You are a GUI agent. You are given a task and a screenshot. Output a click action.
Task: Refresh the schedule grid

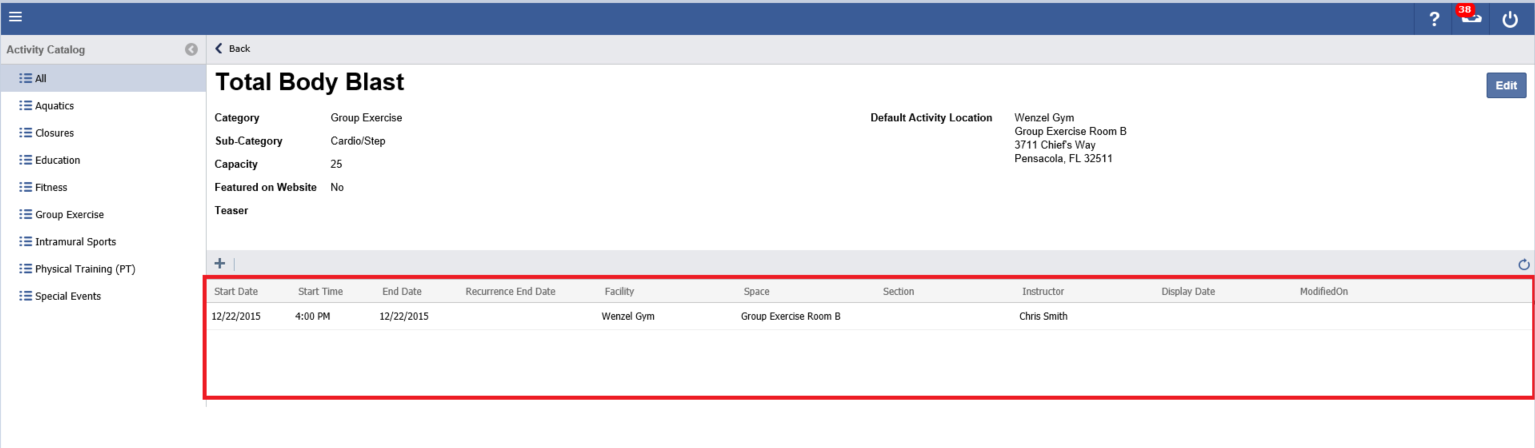(1524, 264)
